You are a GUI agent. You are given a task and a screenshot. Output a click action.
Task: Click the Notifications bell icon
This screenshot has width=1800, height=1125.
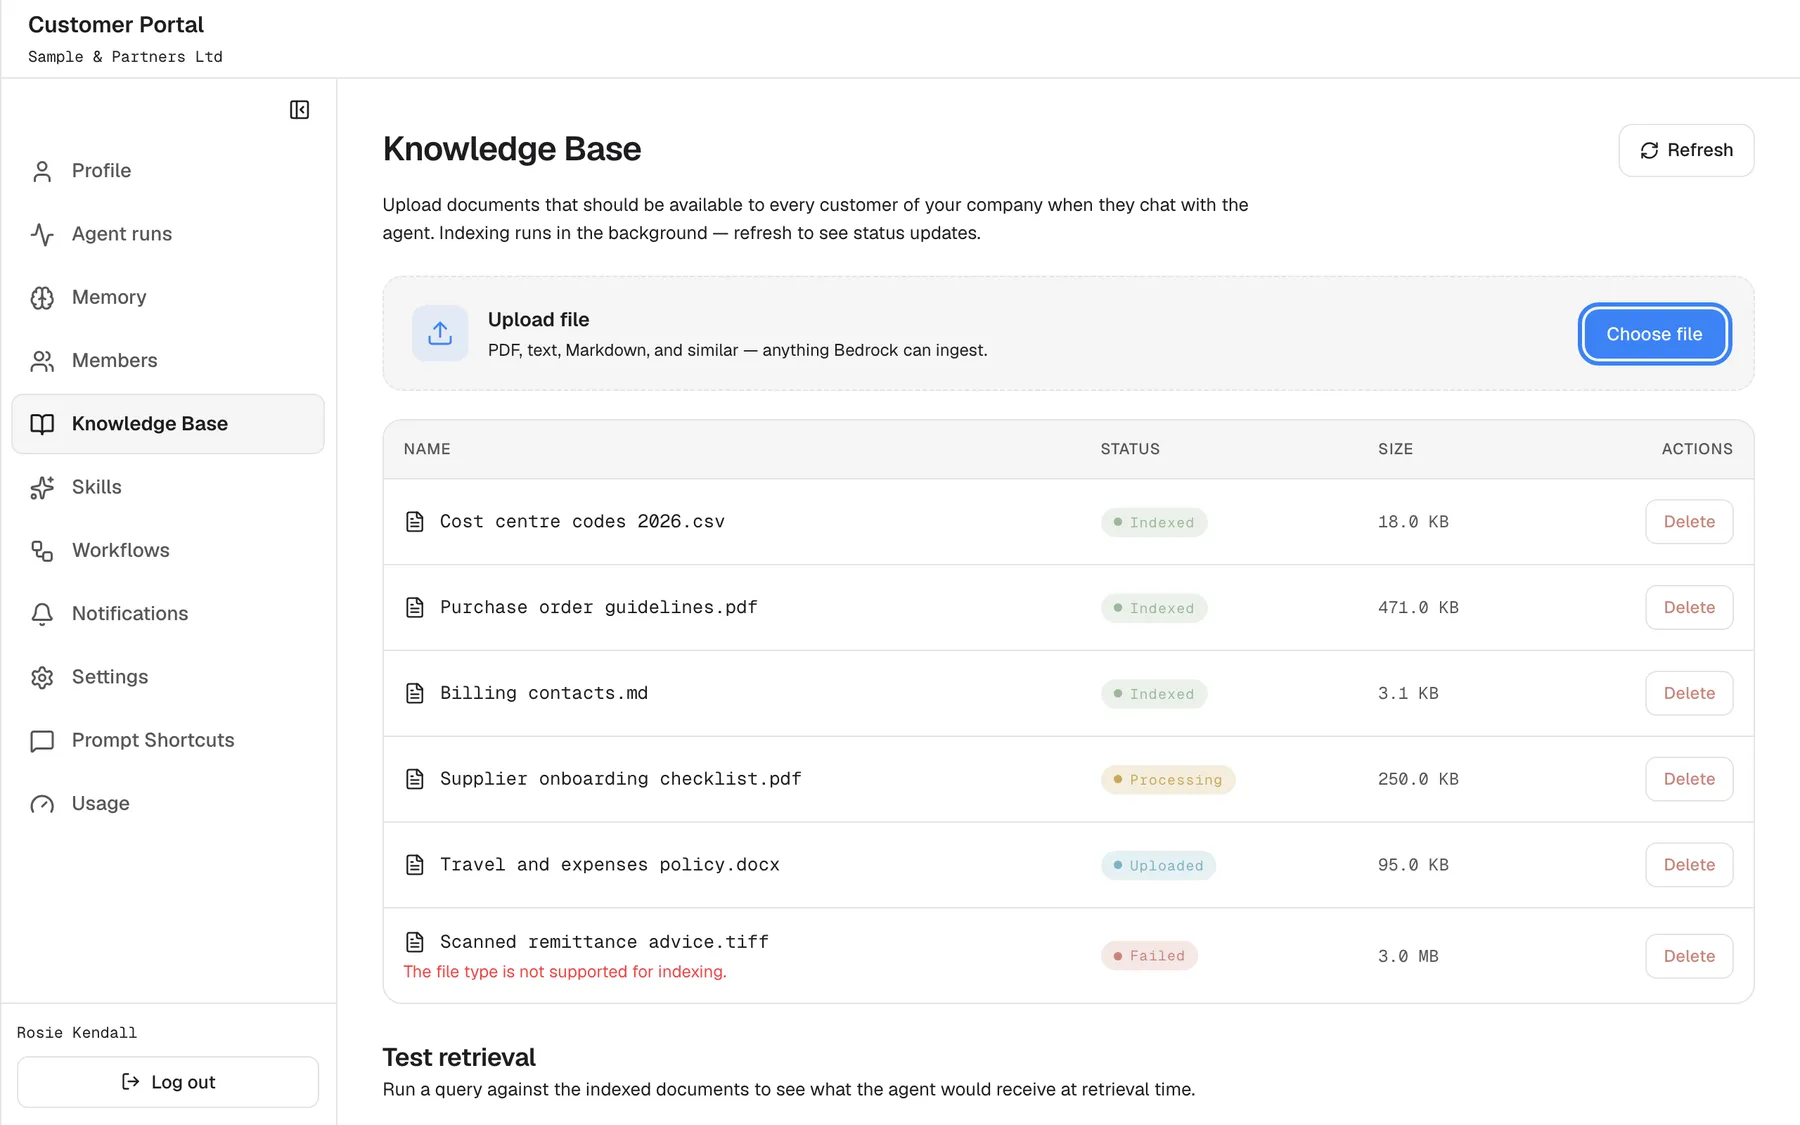click(x=42, y=614)
